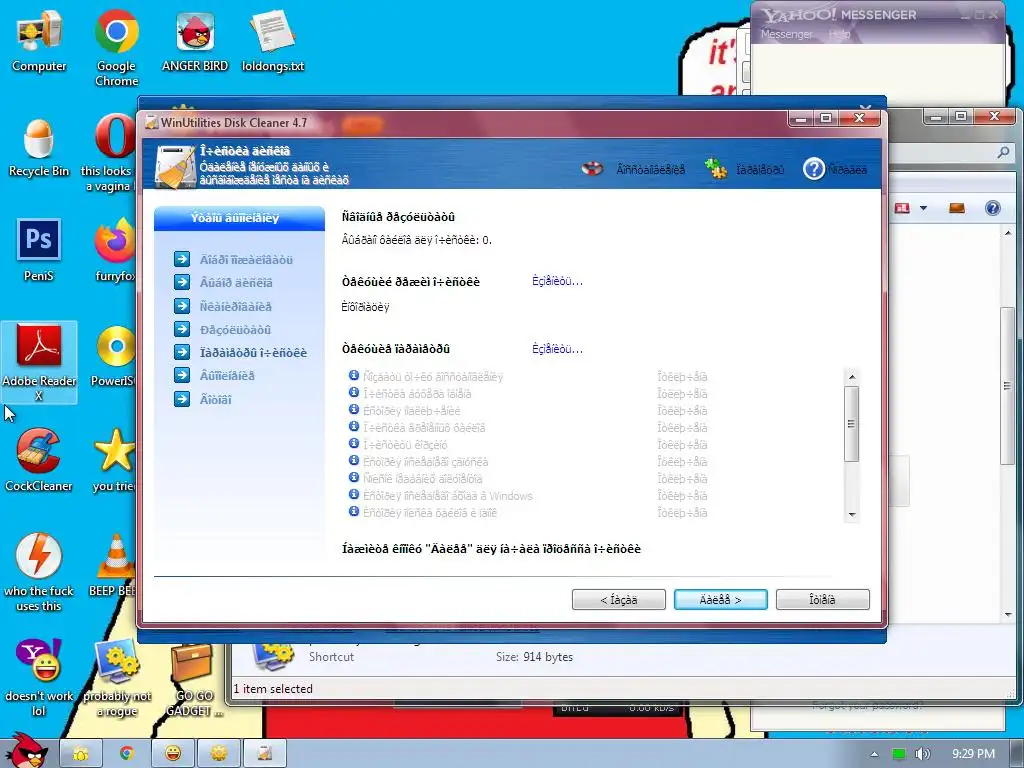Click the green puzzle-piece icon in Disk Cleaner header
The width and height of the screenshot is (1024, 768).
[716, 168]
